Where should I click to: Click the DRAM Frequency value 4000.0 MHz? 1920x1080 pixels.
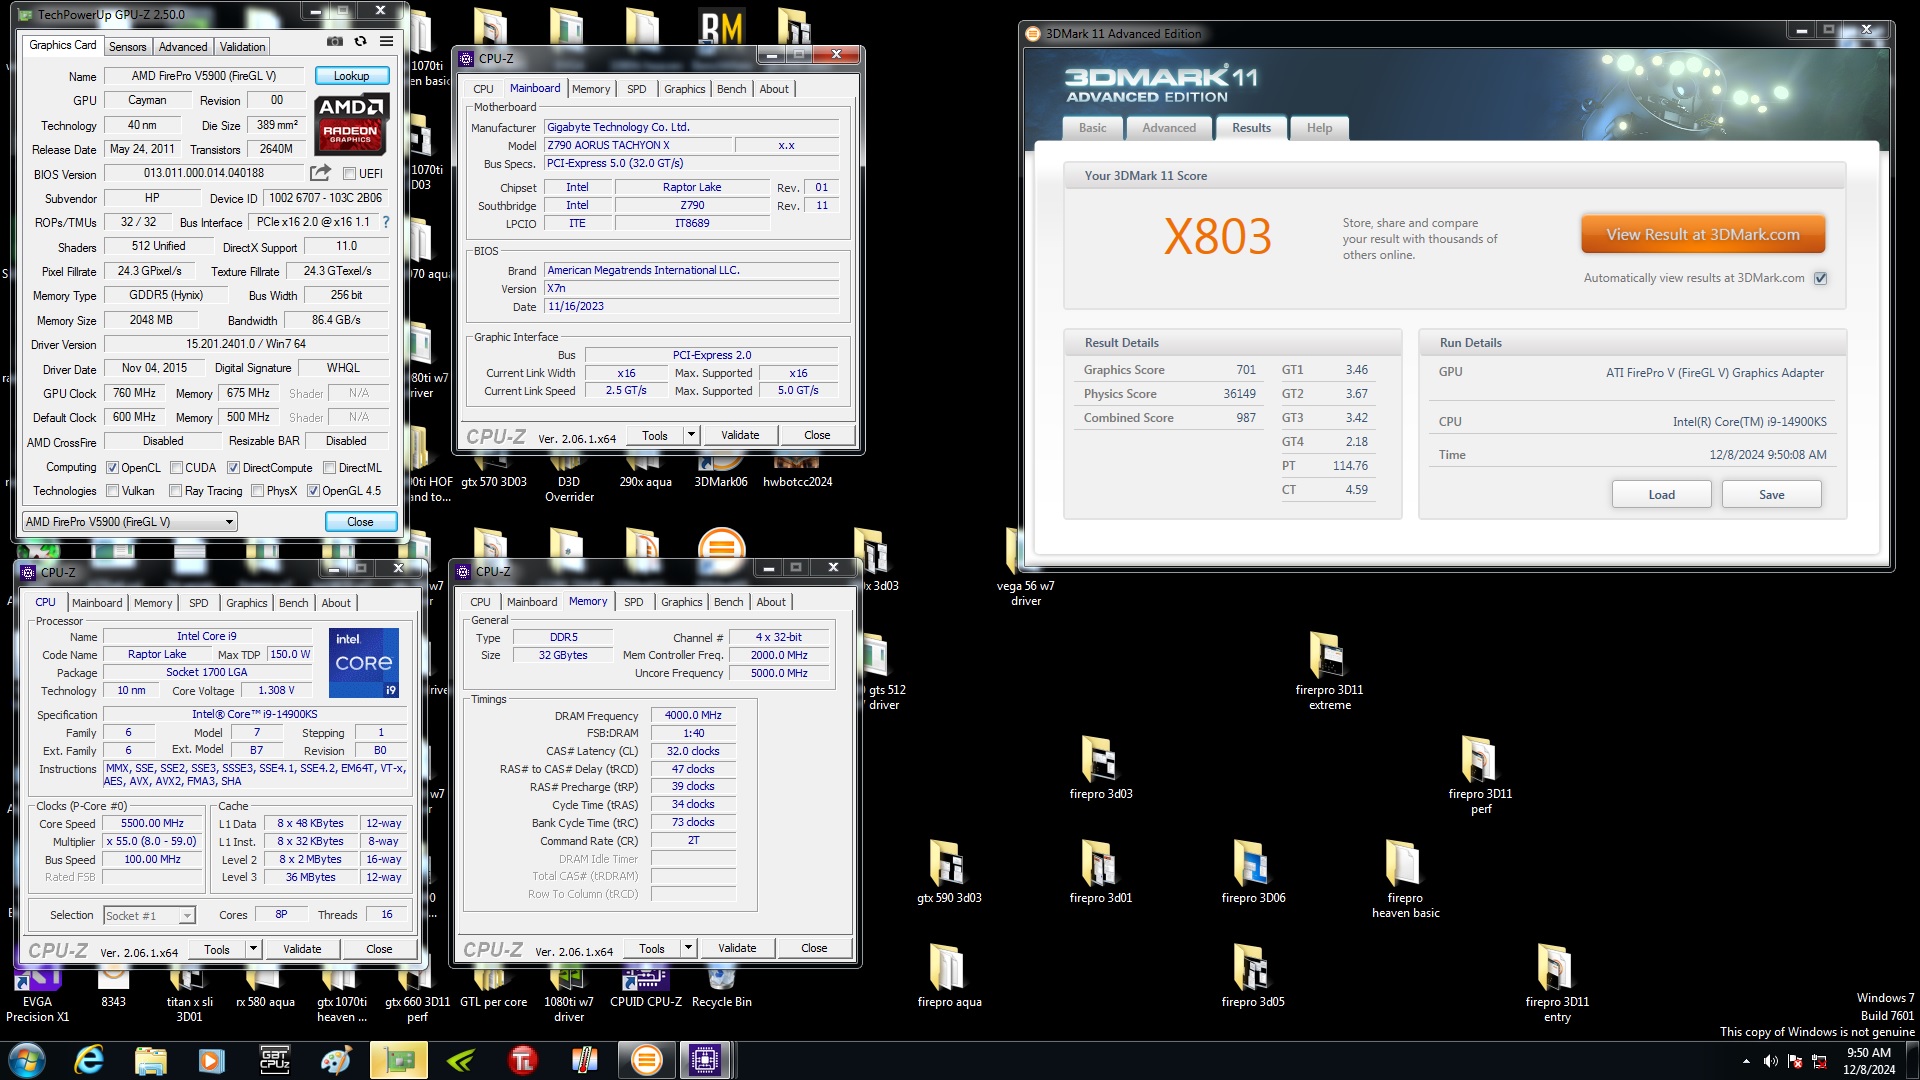693,716
